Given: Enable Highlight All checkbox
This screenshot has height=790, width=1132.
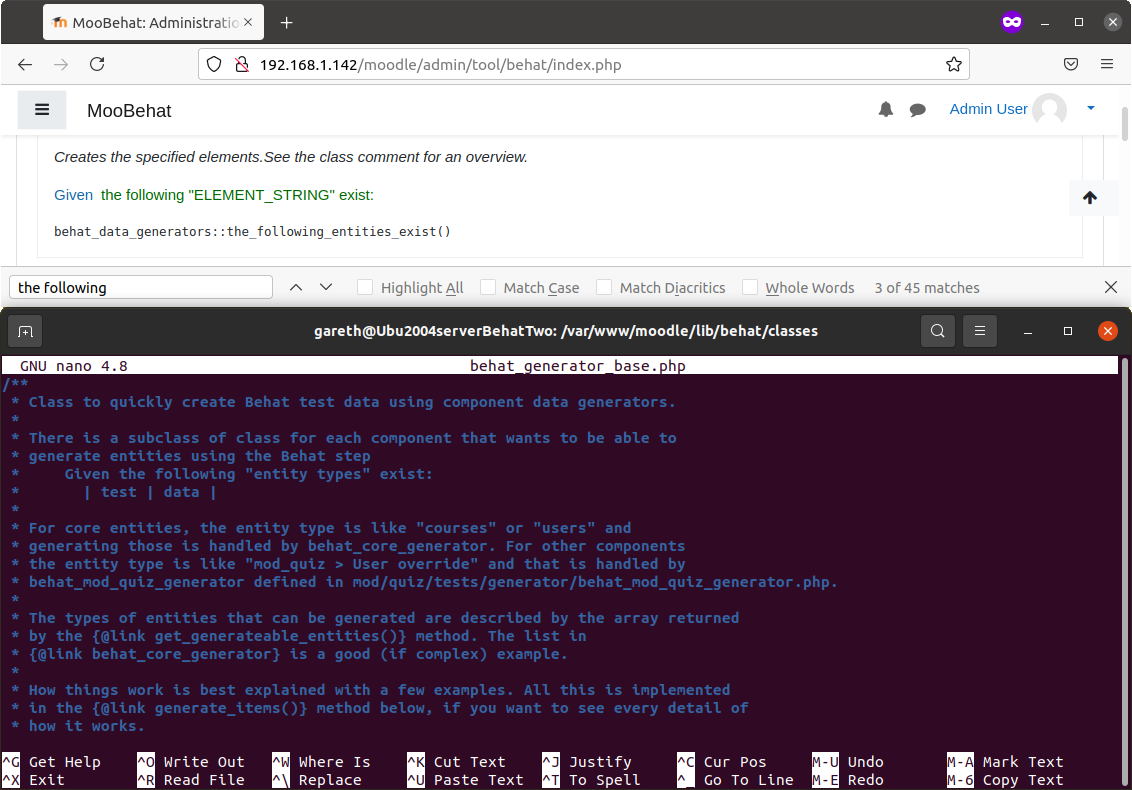Looking at the screenshot, I should point(365,287).
